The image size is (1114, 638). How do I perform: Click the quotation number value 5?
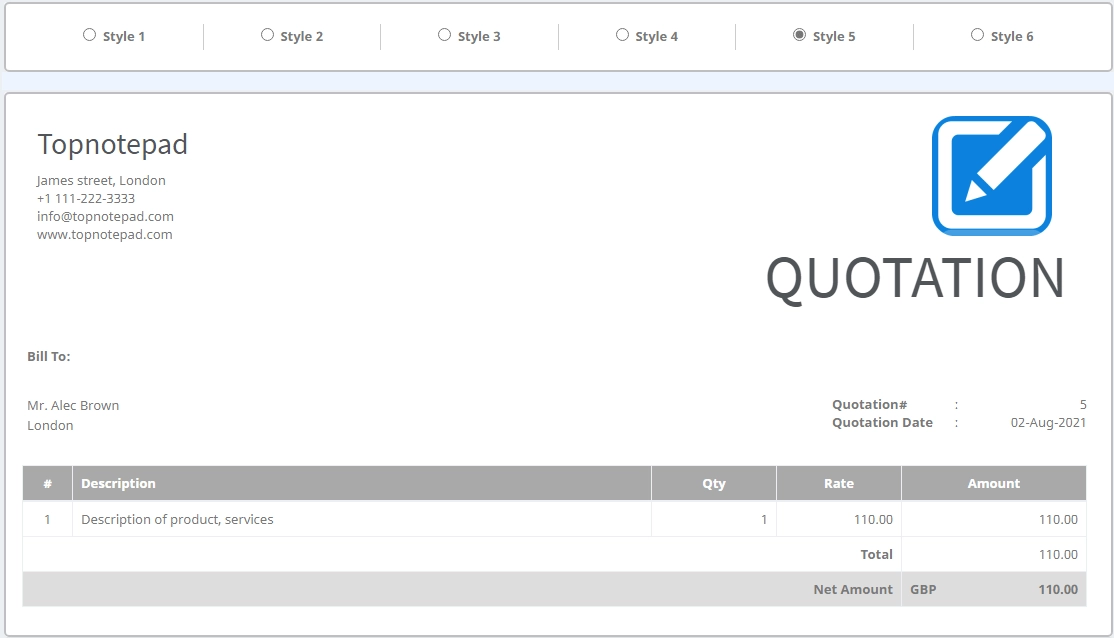(1083, 404)
